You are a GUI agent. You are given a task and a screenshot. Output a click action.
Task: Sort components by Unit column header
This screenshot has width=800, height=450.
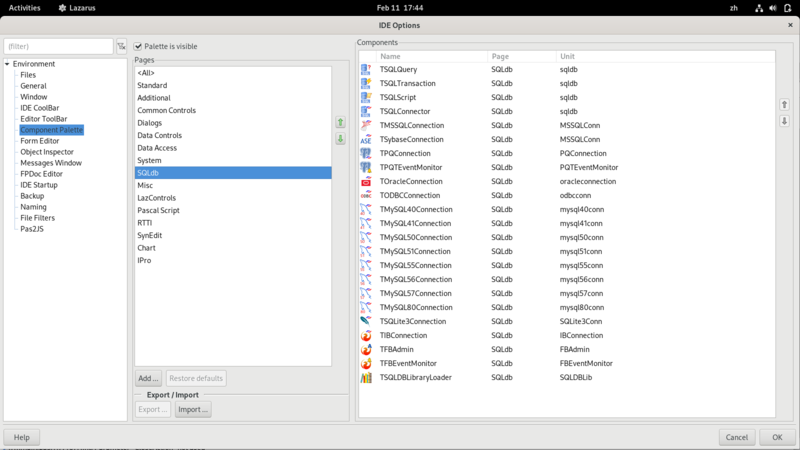(665, 57)
